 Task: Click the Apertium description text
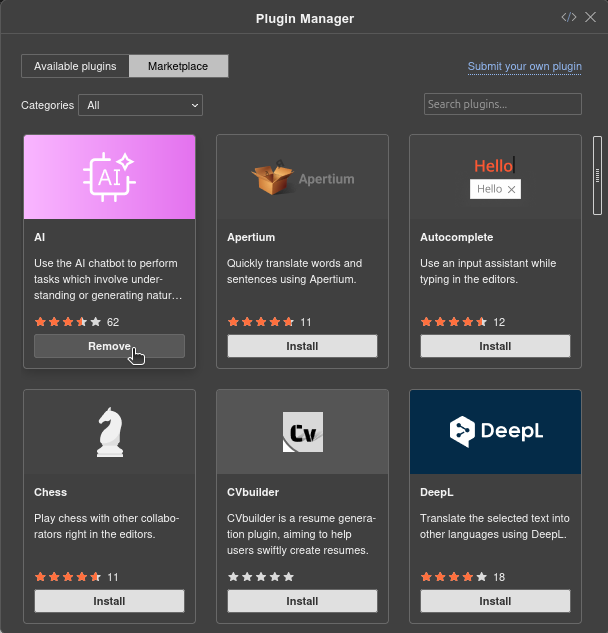pos(294,271)
